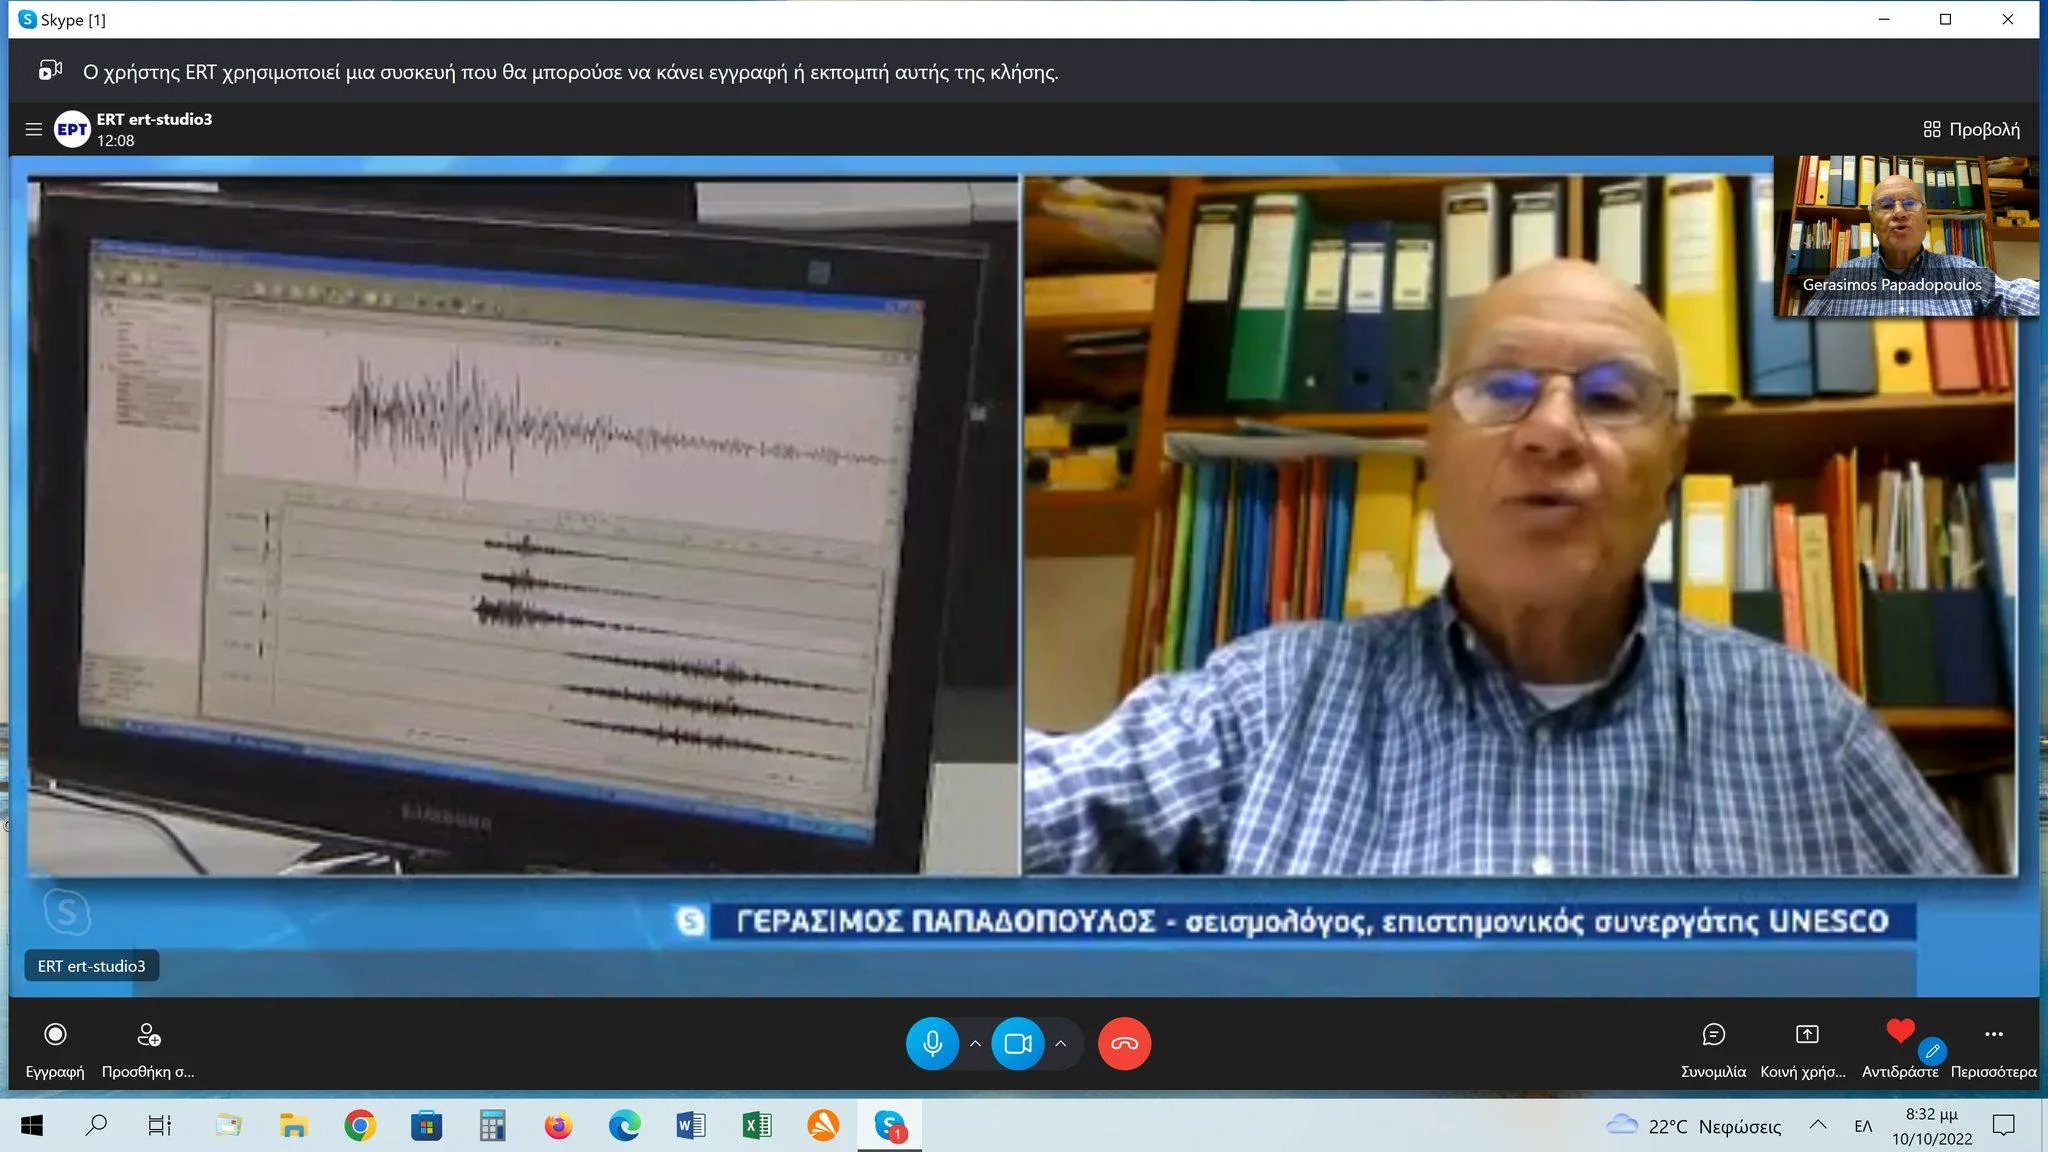Open Excel from the taskbar
This screenshot has height=1152, width=2048.
pos(757,1126)
